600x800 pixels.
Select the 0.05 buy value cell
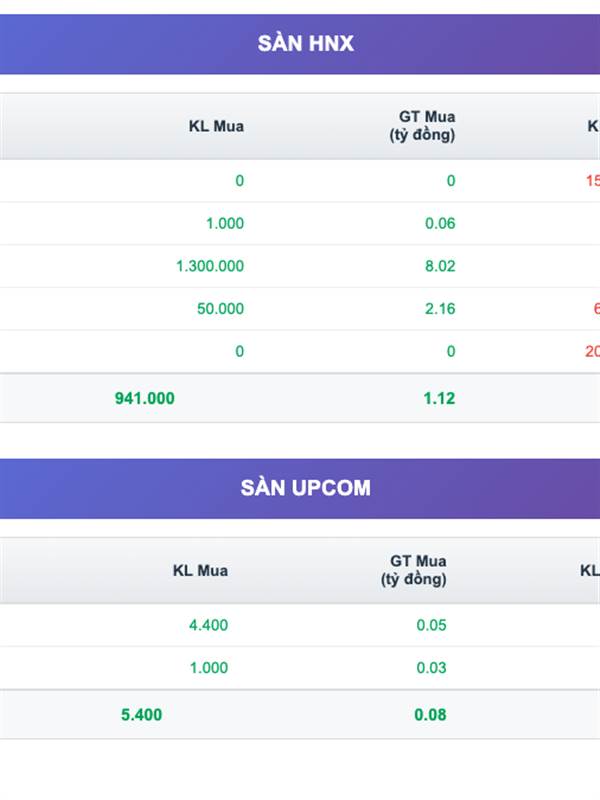click(x=432, y=625)
